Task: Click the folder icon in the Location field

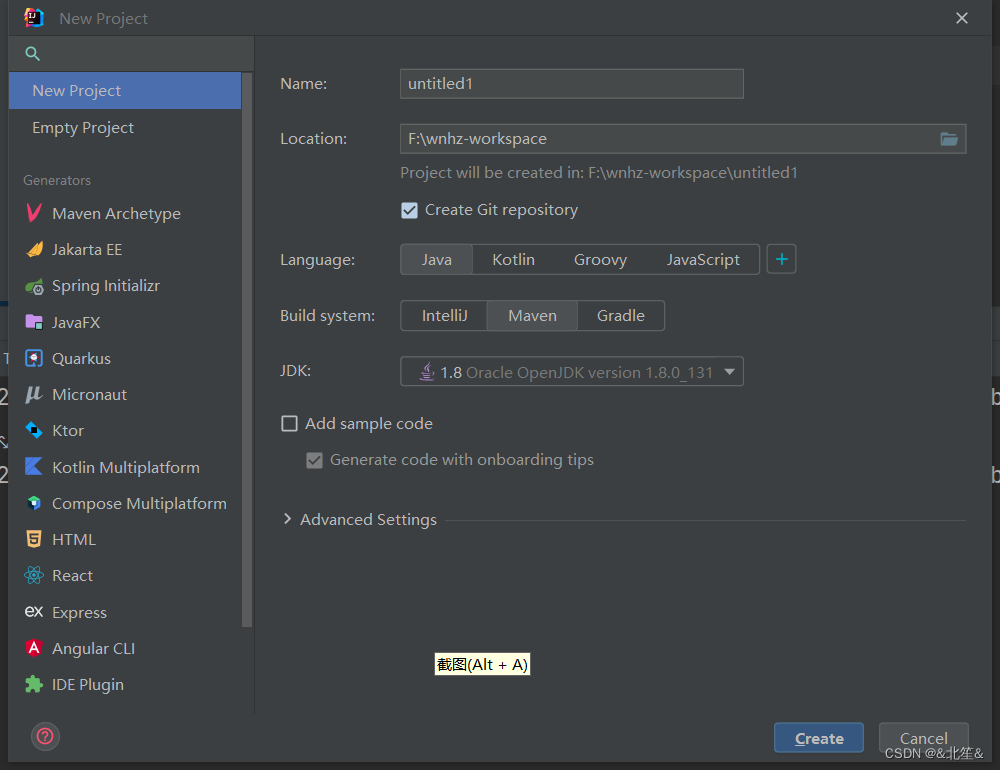Action: (x=949, y=139)
